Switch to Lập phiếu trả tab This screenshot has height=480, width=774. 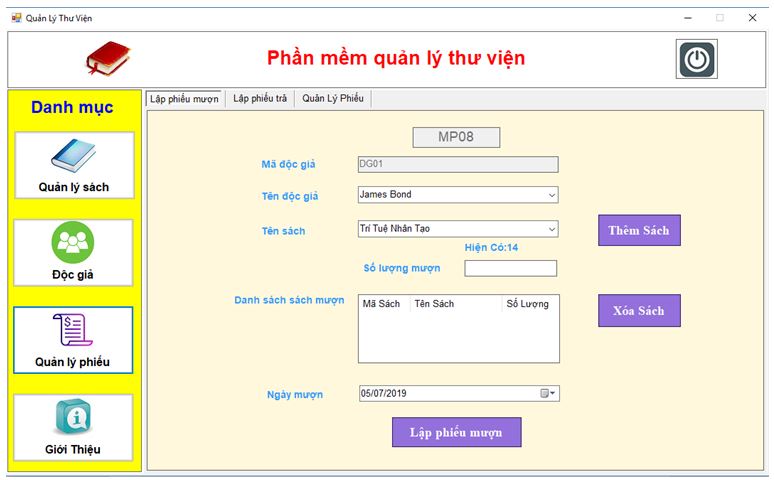pyautogui.click(x=260, y=98)
